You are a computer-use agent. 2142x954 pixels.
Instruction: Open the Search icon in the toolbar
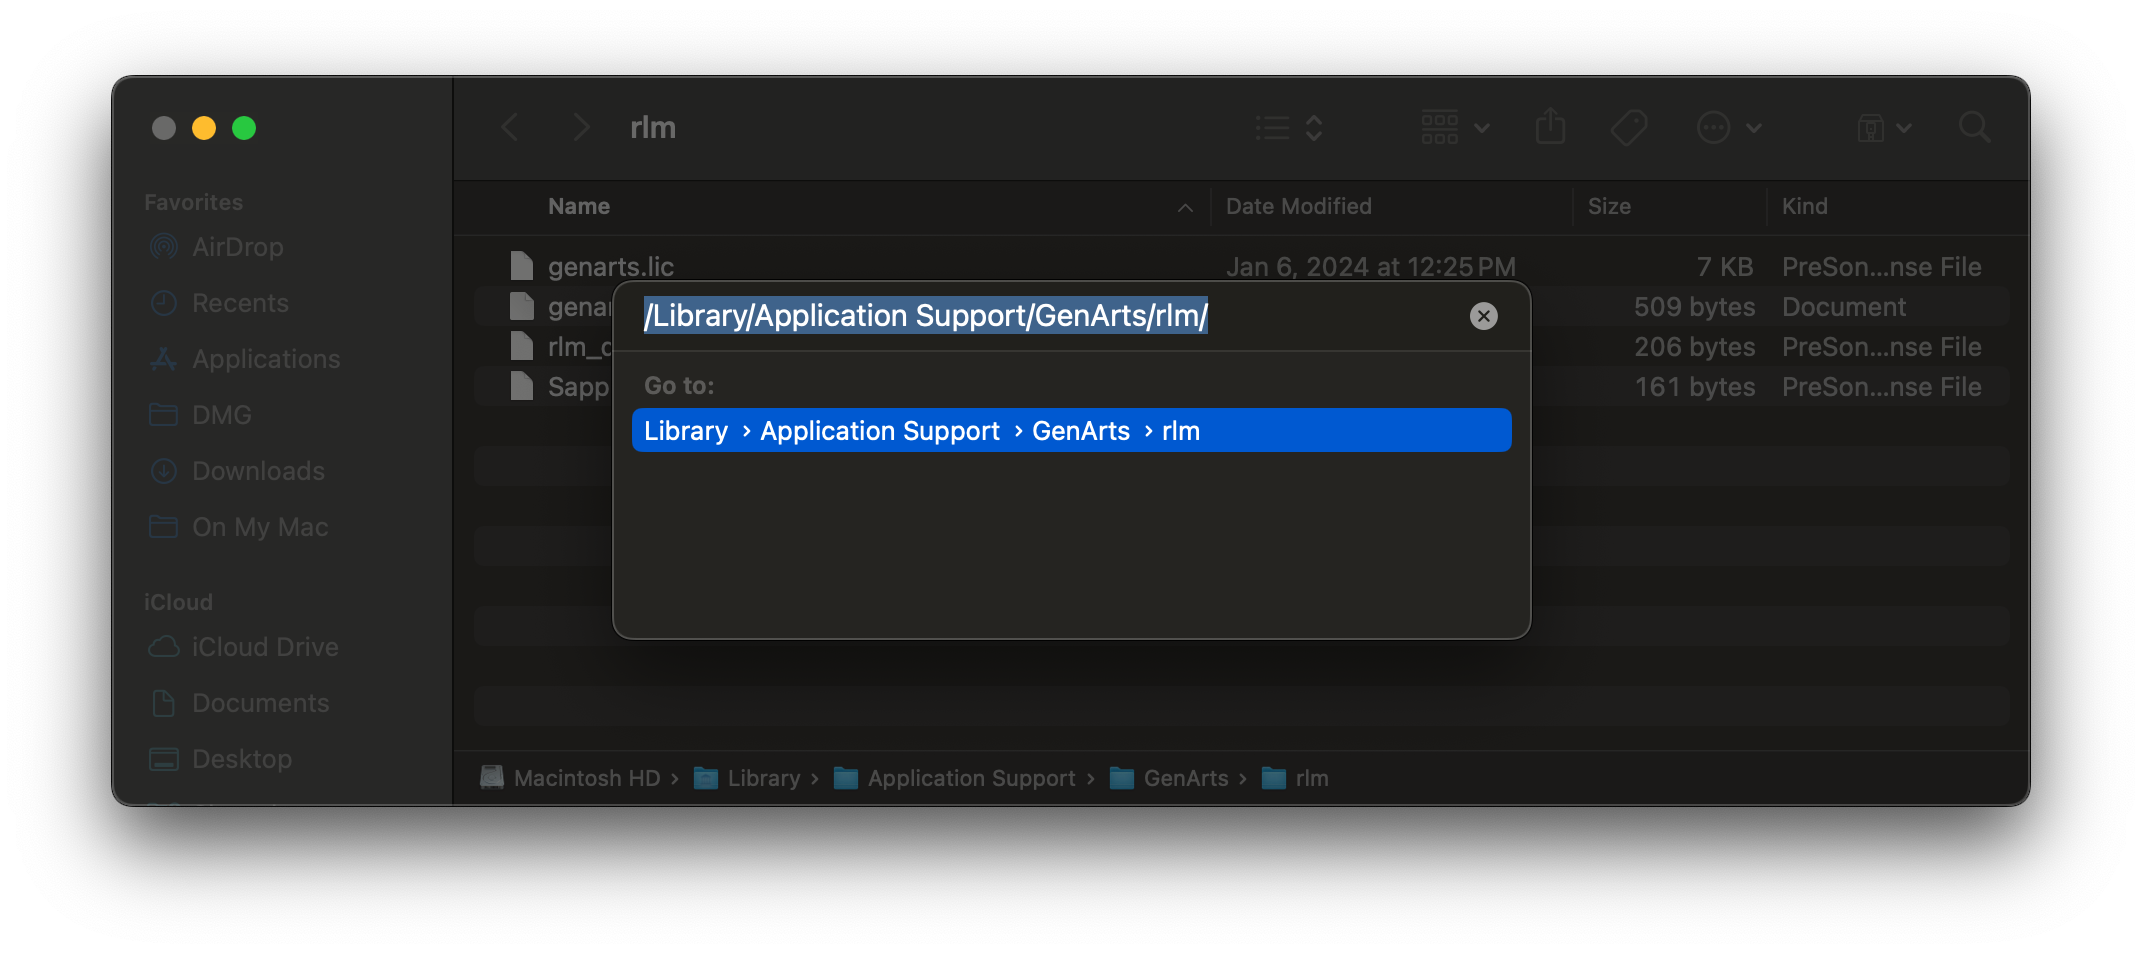[1975, 127]
